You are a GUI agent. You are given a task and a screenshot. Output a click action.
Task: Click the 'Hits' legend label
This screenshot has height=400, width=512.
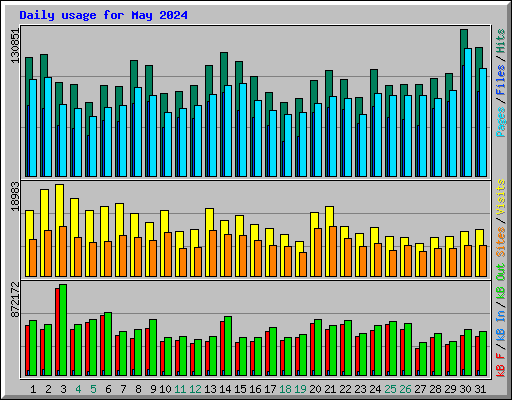coord(500,41)
